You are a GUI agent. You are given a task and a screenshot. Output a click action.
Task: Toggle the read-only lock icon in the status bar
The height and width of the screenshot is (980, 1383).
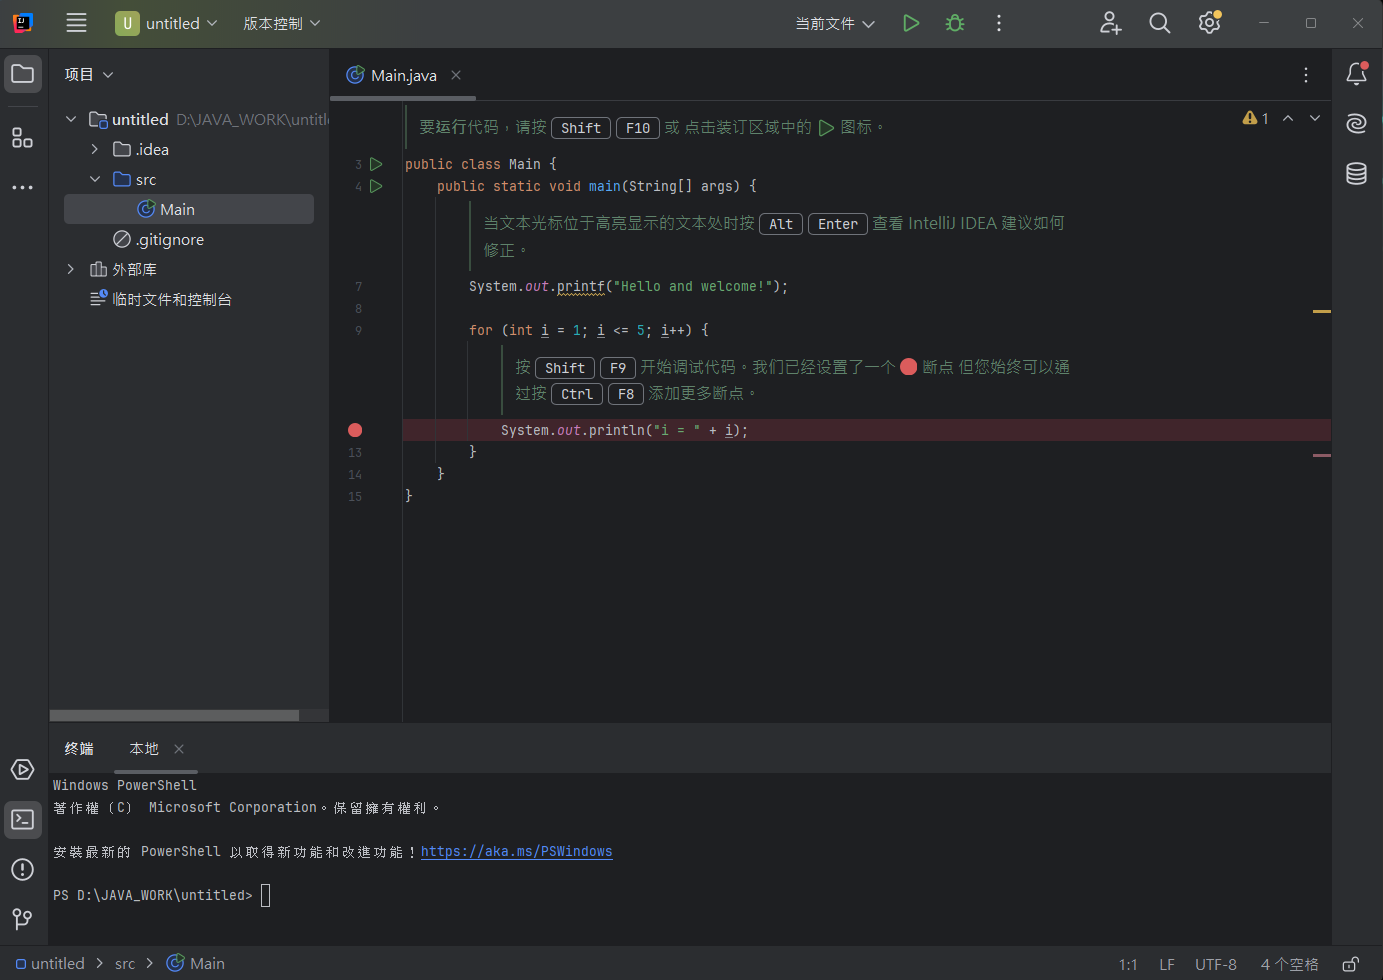(x=1350, y=964)
